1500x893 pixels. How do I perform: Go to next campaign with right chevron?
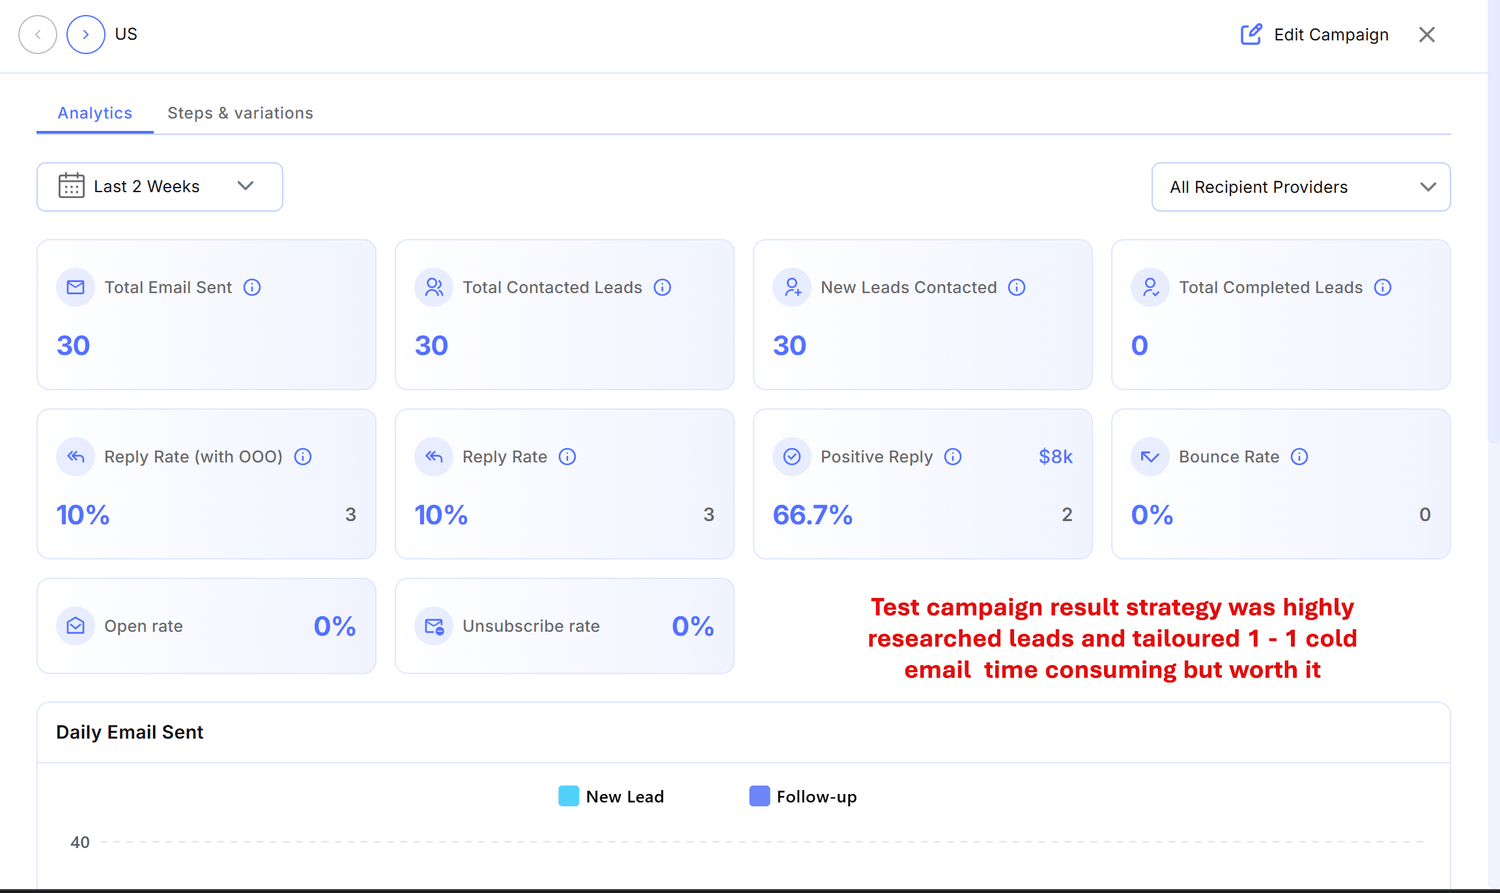click(86, 35)
